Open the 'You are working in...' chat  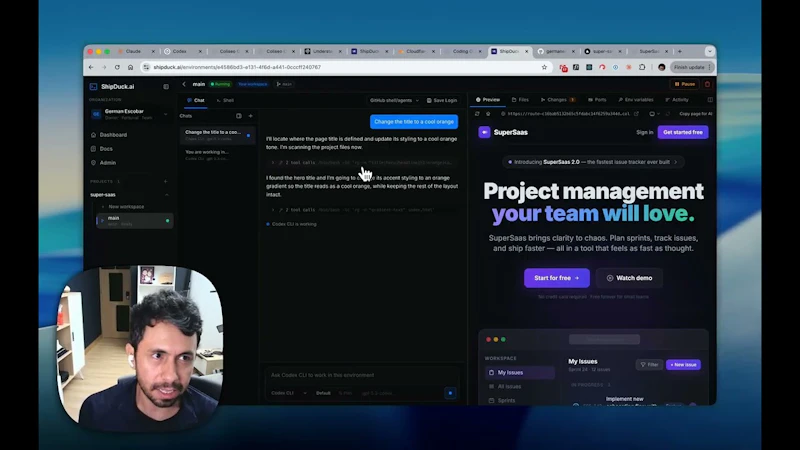point(217,155)
